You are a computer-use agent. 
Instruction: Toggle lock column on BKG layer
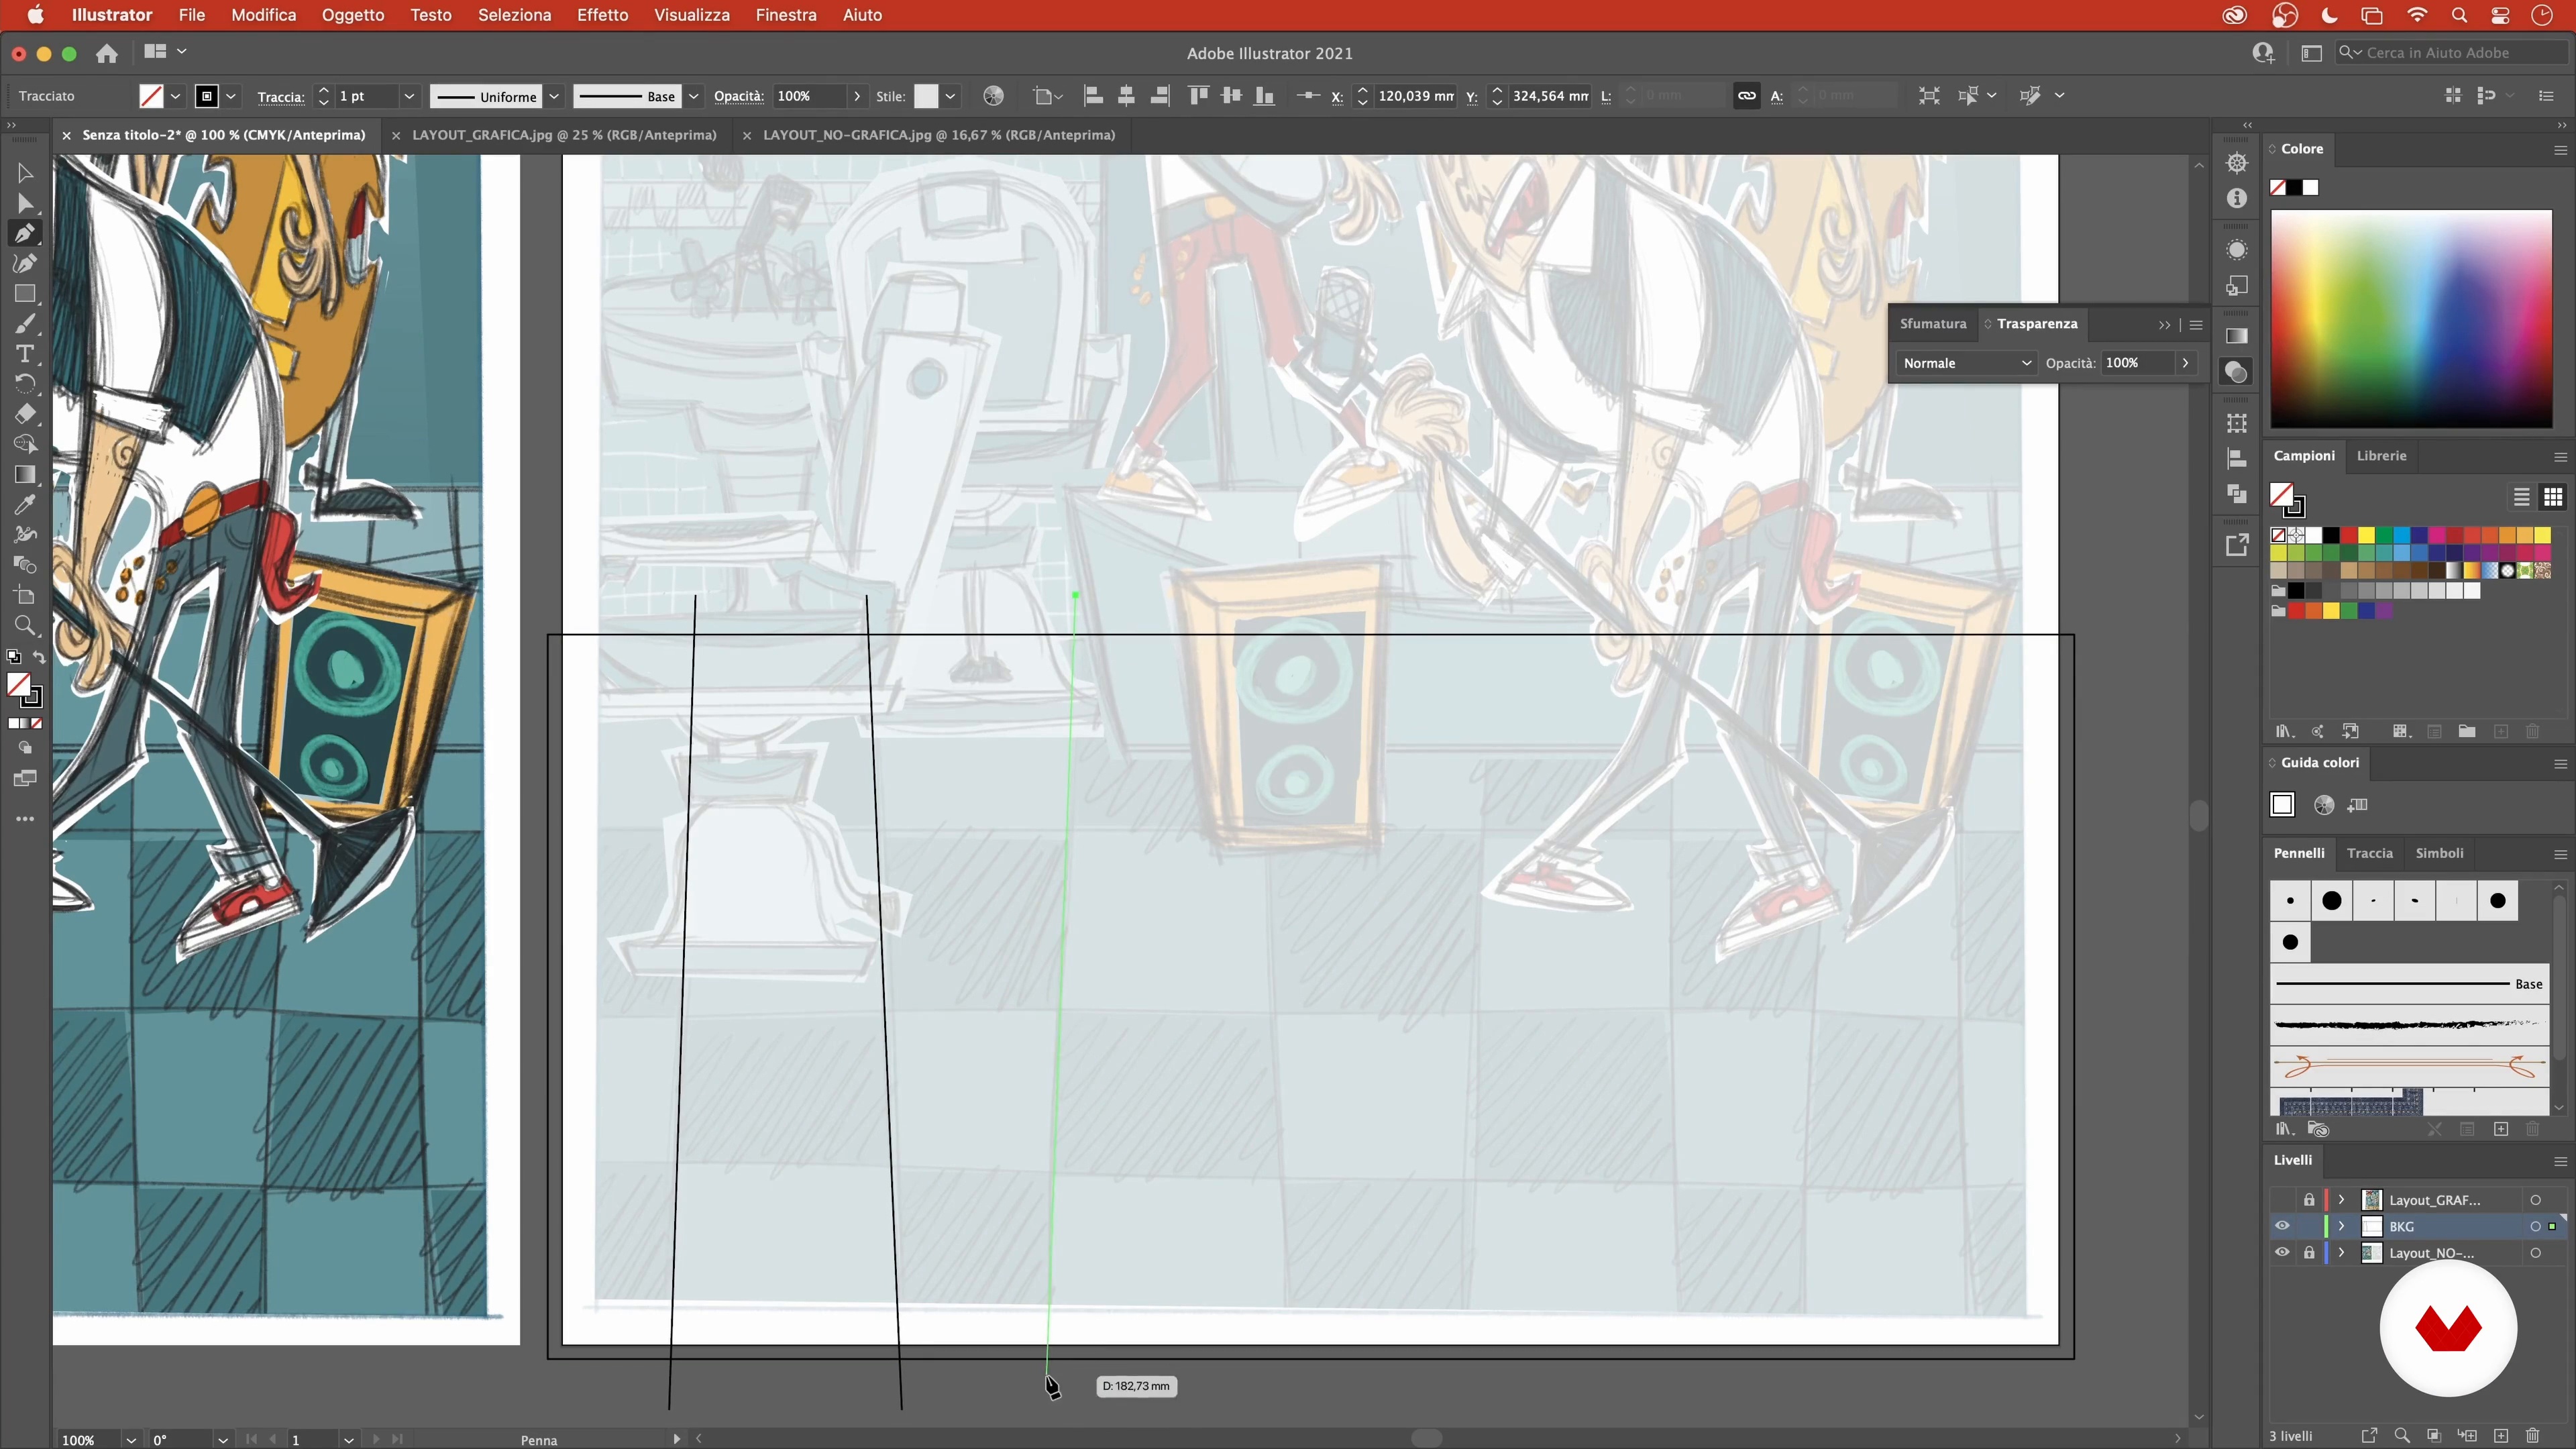tap(2309, 1226)
